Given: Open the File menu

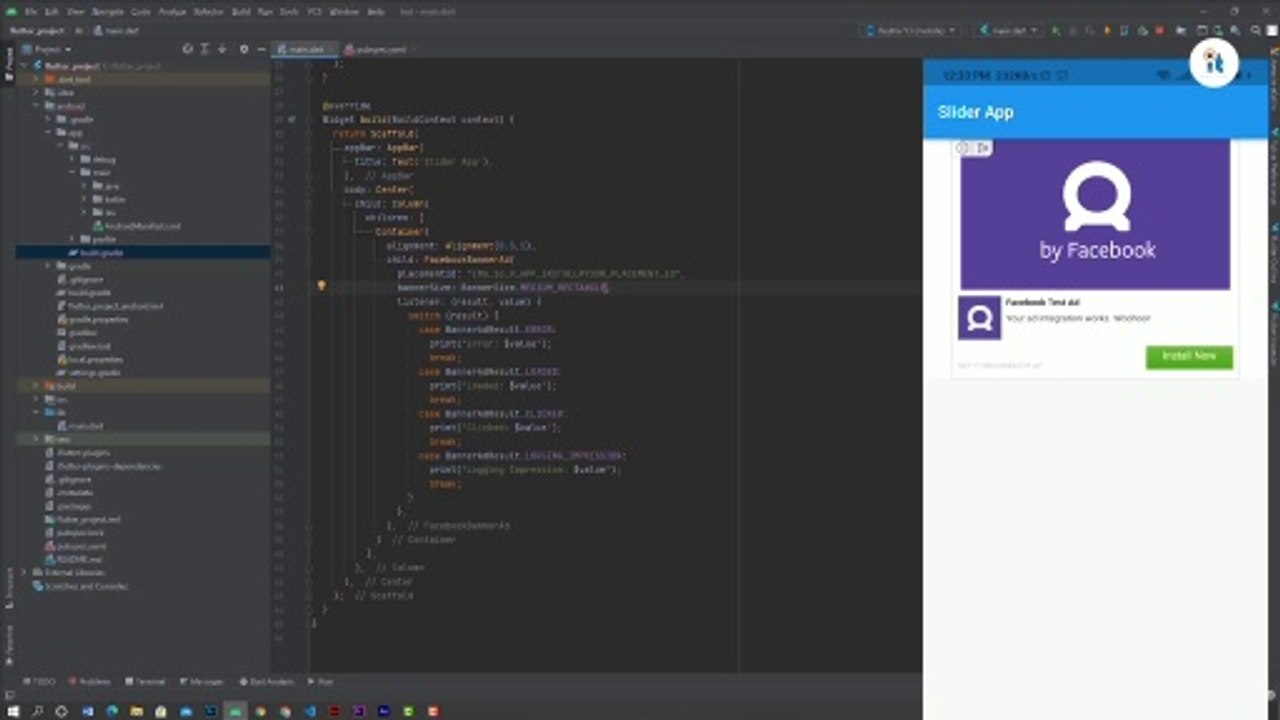Looking at the screenshot, I should 31,12.
